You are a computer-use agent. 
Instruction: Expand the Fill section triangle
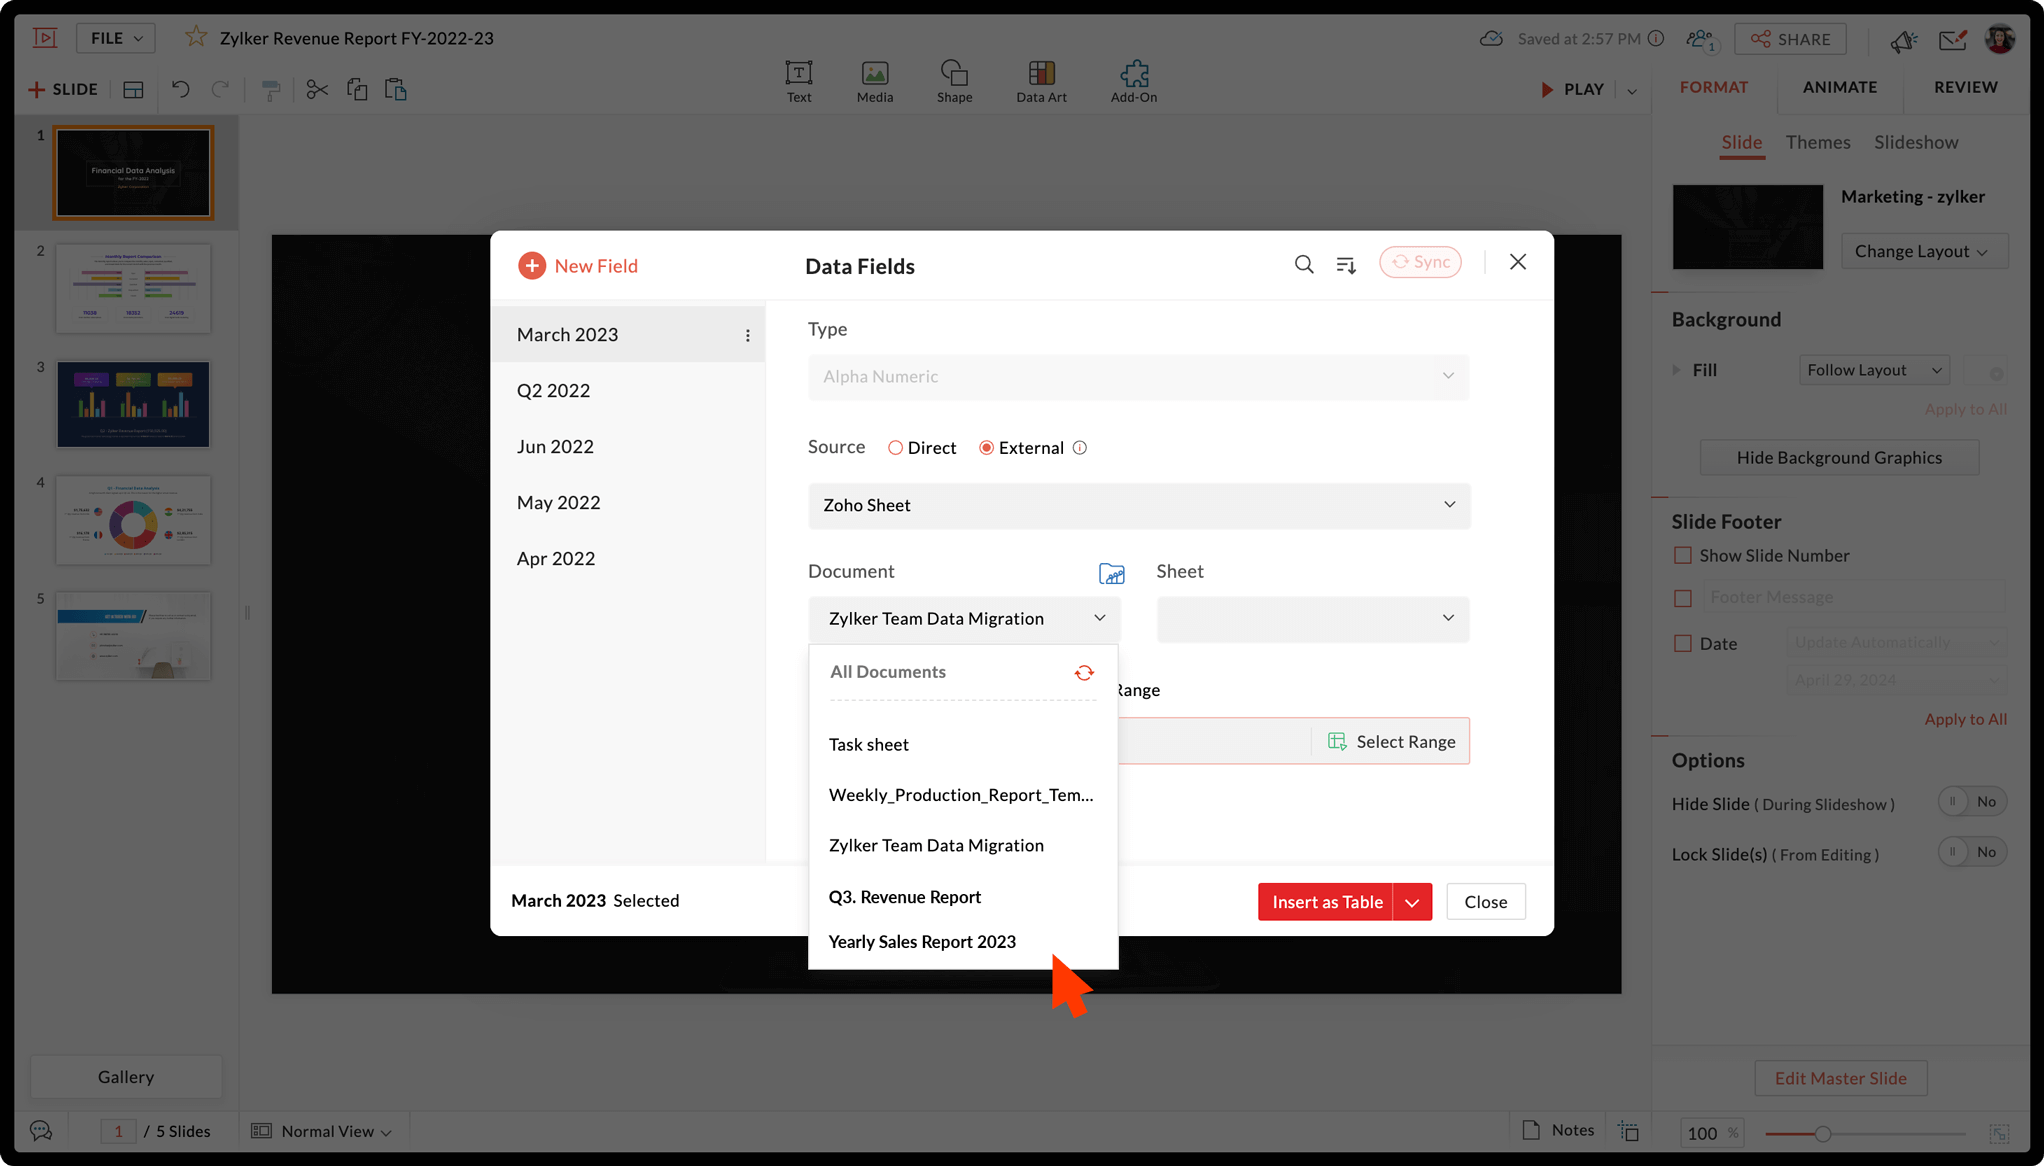(1677, 370)
